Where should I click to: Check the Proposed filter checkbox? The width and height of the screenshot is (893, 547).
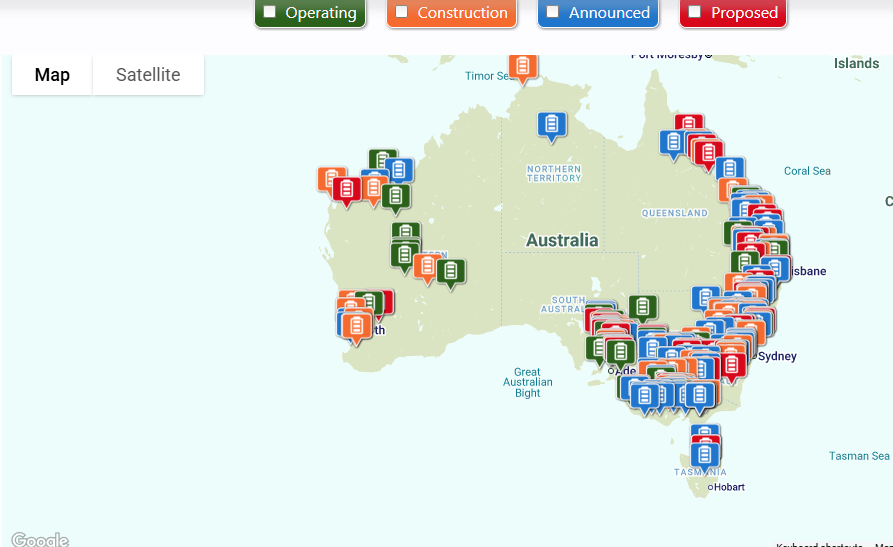click(695, 12)
